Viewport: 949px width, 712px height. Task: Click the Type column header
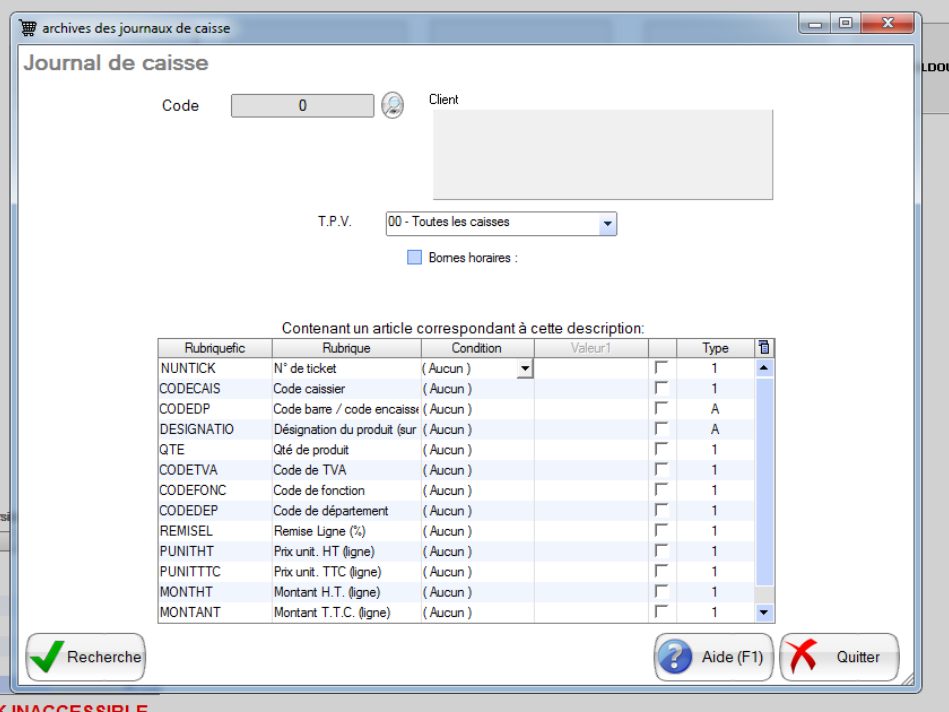click(714, 348)
